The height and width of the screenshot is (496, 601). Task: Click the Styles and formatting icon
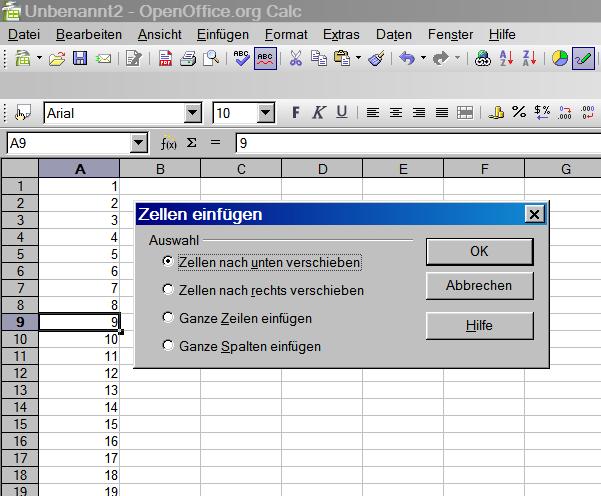click(x=23, y=113)
